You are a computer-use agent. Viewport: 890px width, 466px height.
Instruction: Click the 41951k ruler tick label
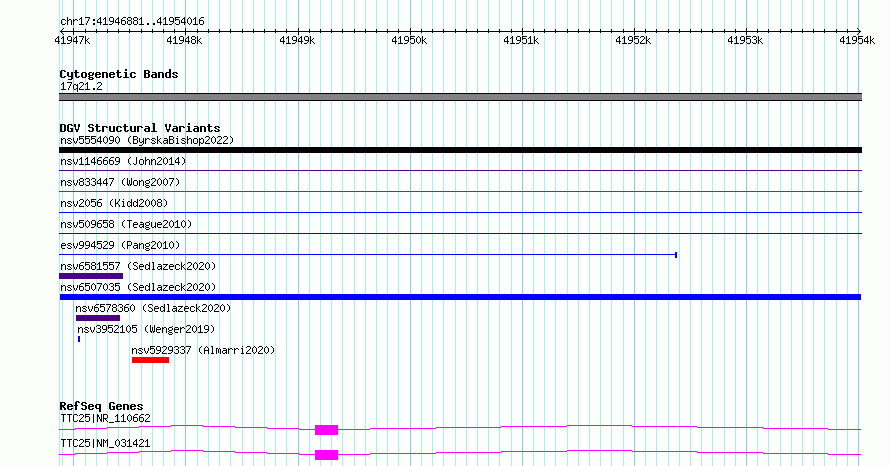click(521, 40)
